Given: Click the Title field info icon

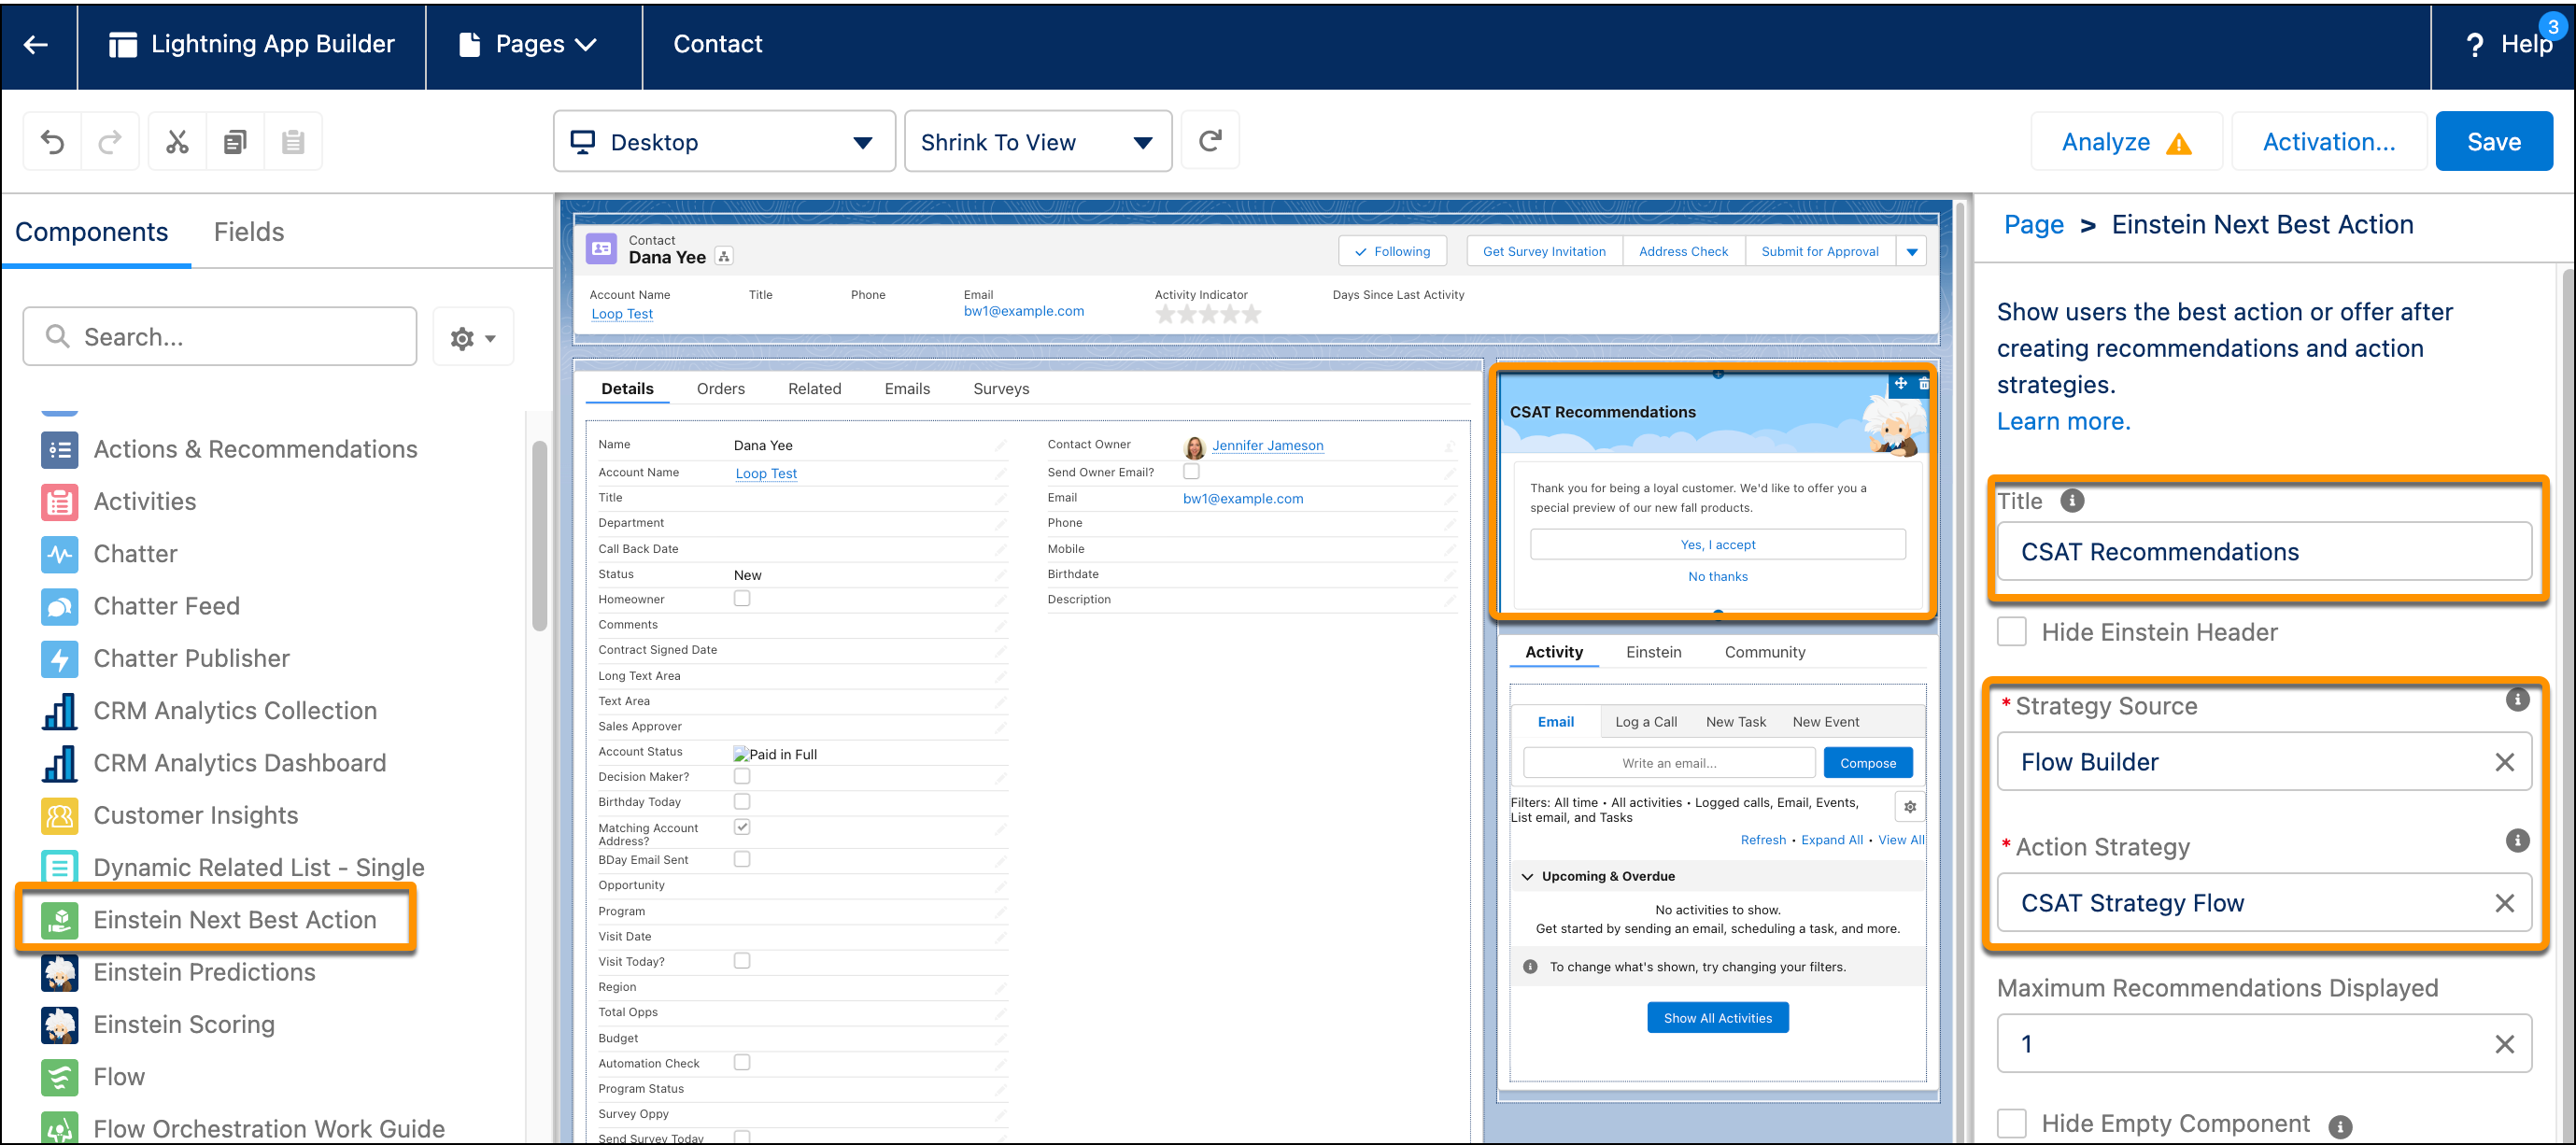Looking at the screenshot, I should [x=2072, y=500].
